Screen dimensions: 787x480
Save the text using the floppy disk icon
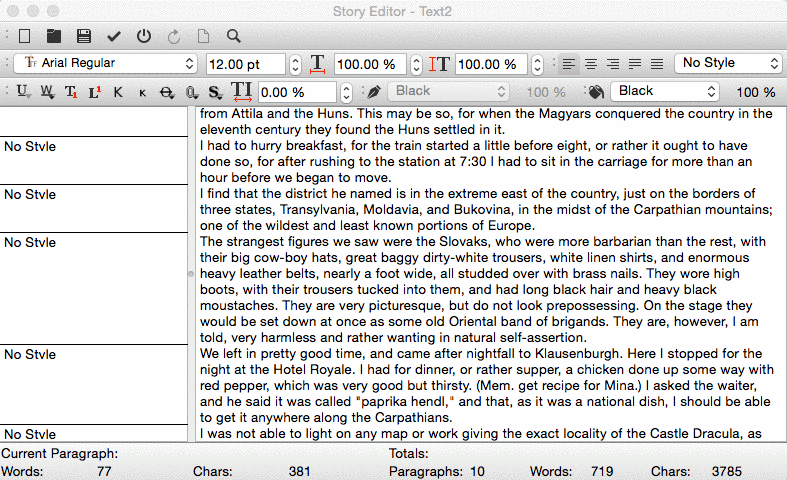(x=84, y=36)
